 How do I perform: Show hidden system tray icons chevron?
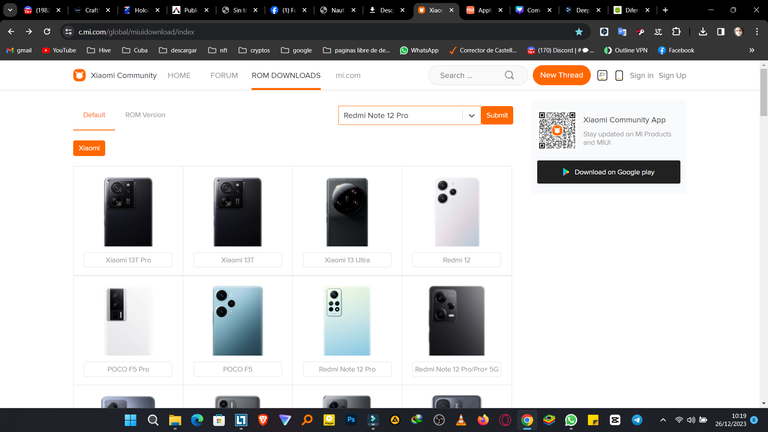click(x=663, y=420)
